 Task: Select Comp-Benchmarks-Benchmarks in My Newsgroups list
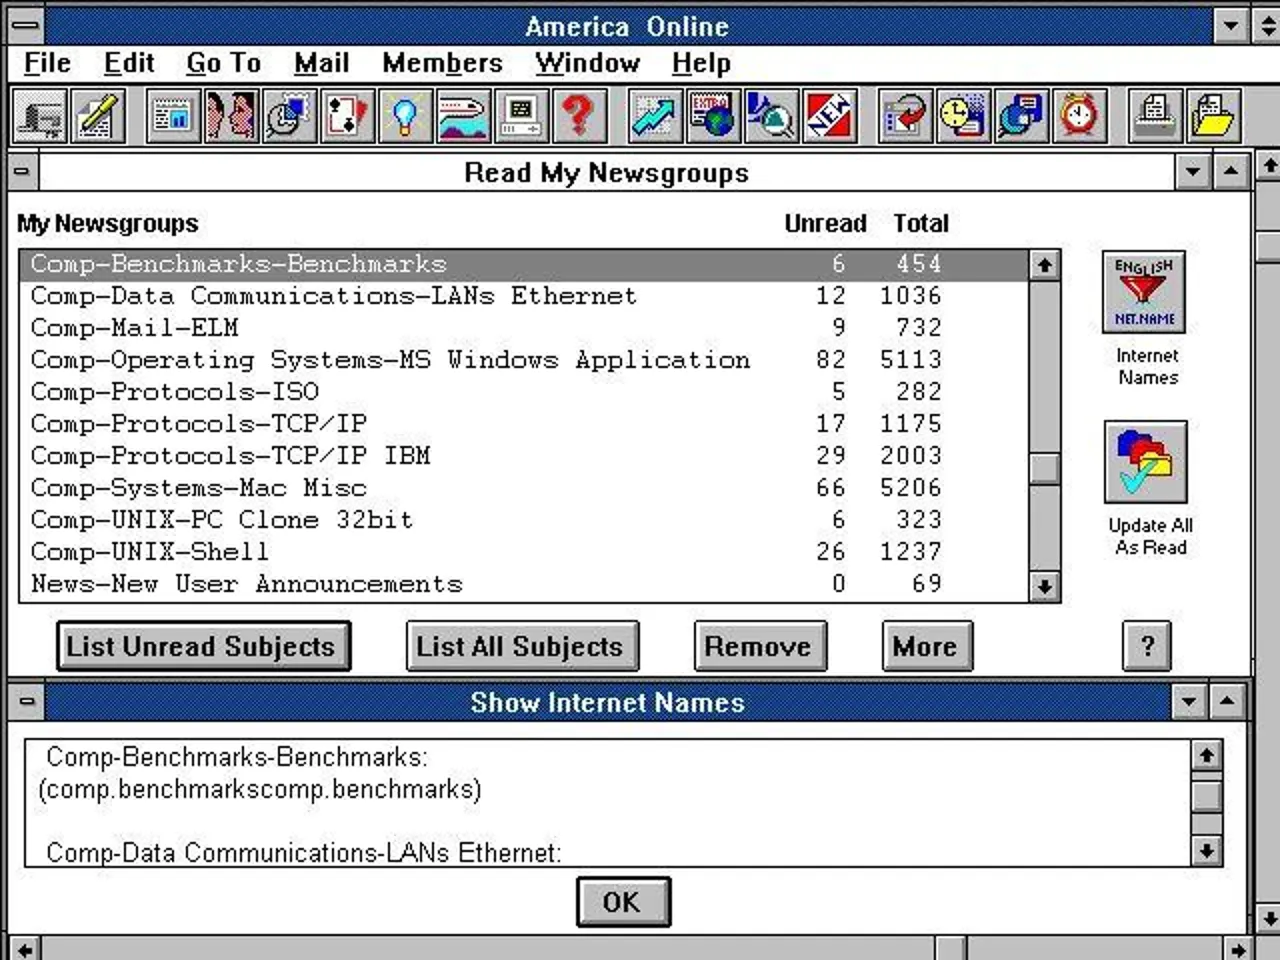pos(523,264)
